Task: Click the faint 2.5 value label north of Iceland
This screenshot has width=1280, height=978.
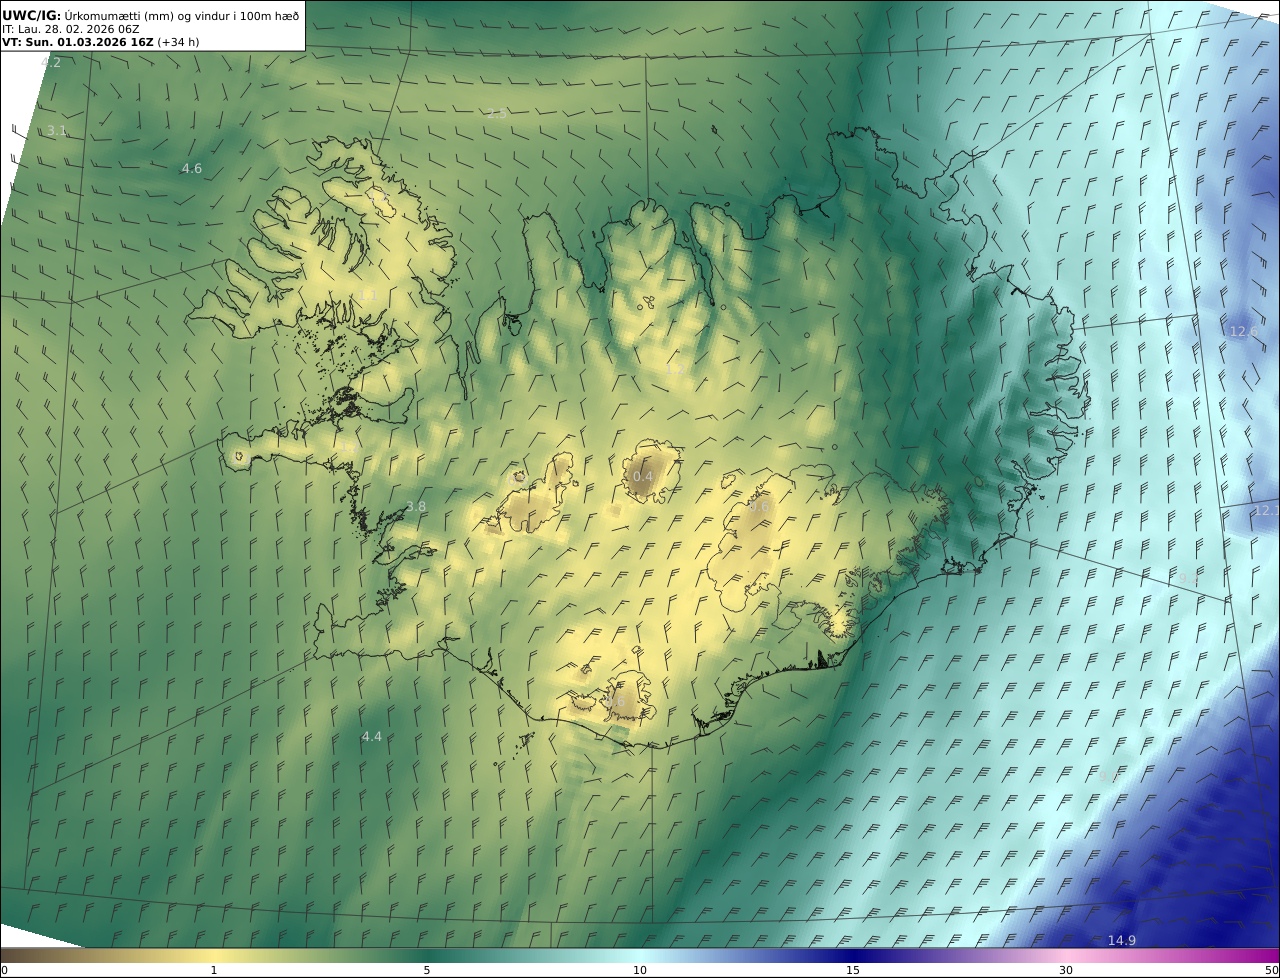Action: point(497,114)
